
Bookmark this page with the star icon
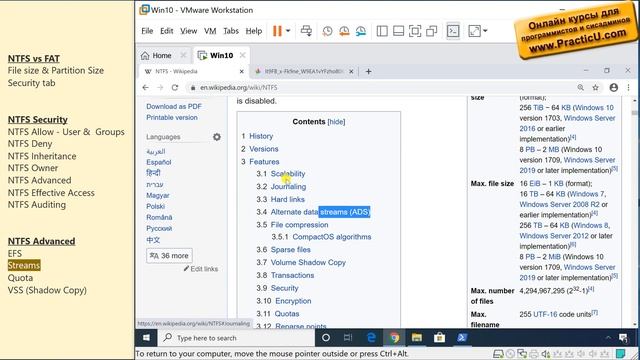click(596, 87)
